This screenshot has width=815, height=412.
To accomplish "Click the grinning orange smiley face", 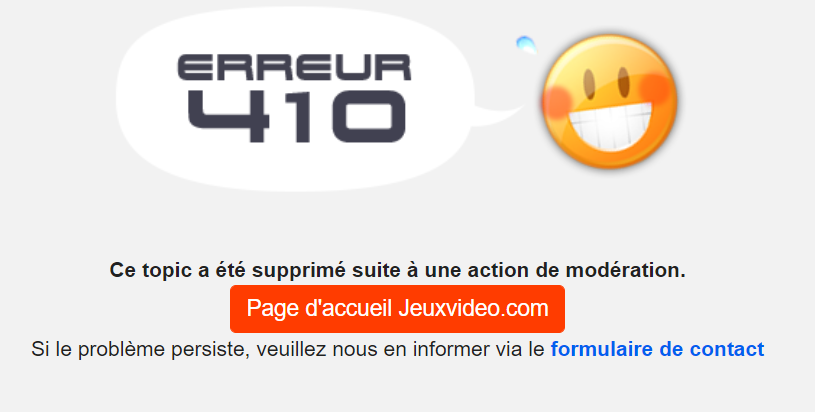I will pos(609,101).
